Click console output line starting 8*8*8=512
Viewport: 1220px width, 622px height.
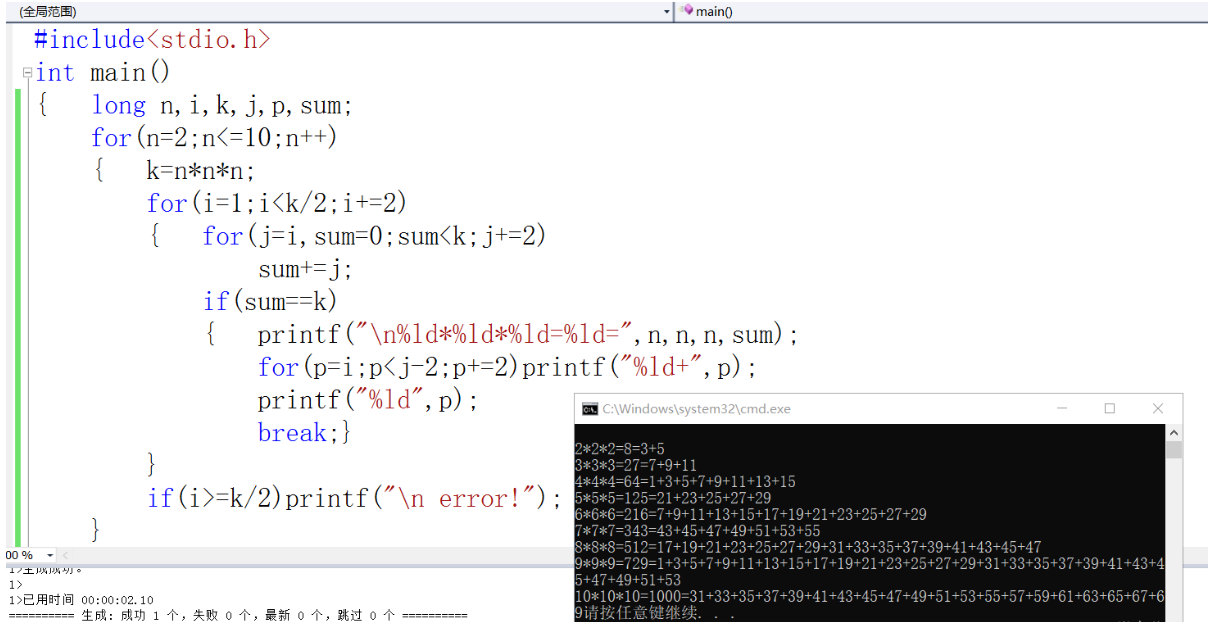point(808,547)
